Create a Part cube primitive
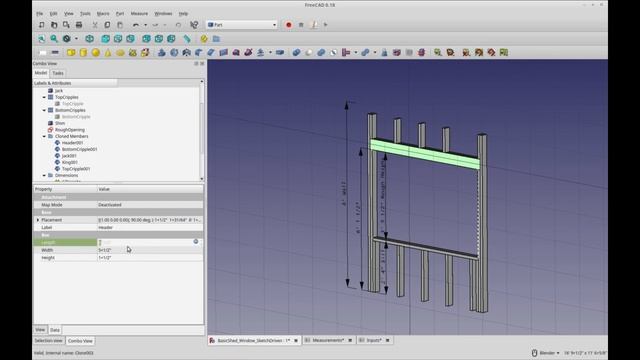 71,53
